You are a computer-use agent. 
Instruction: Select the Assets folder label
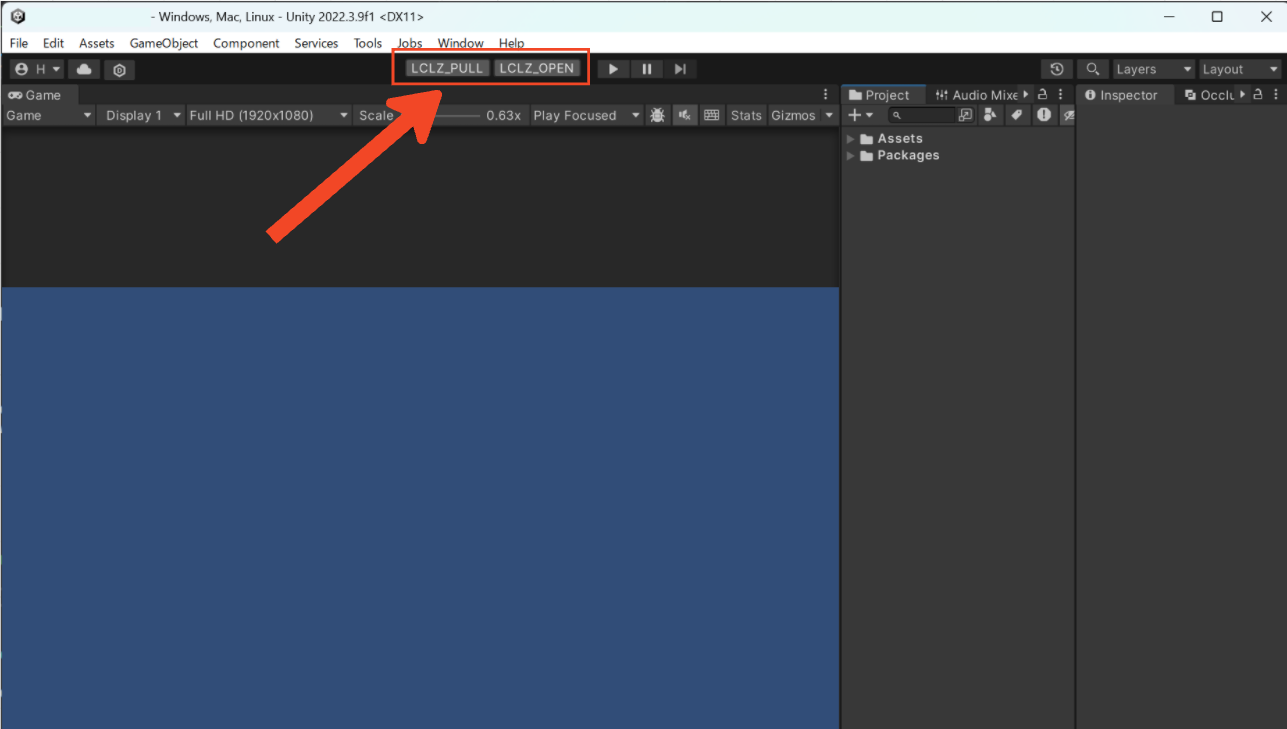[x=900, y=139]
